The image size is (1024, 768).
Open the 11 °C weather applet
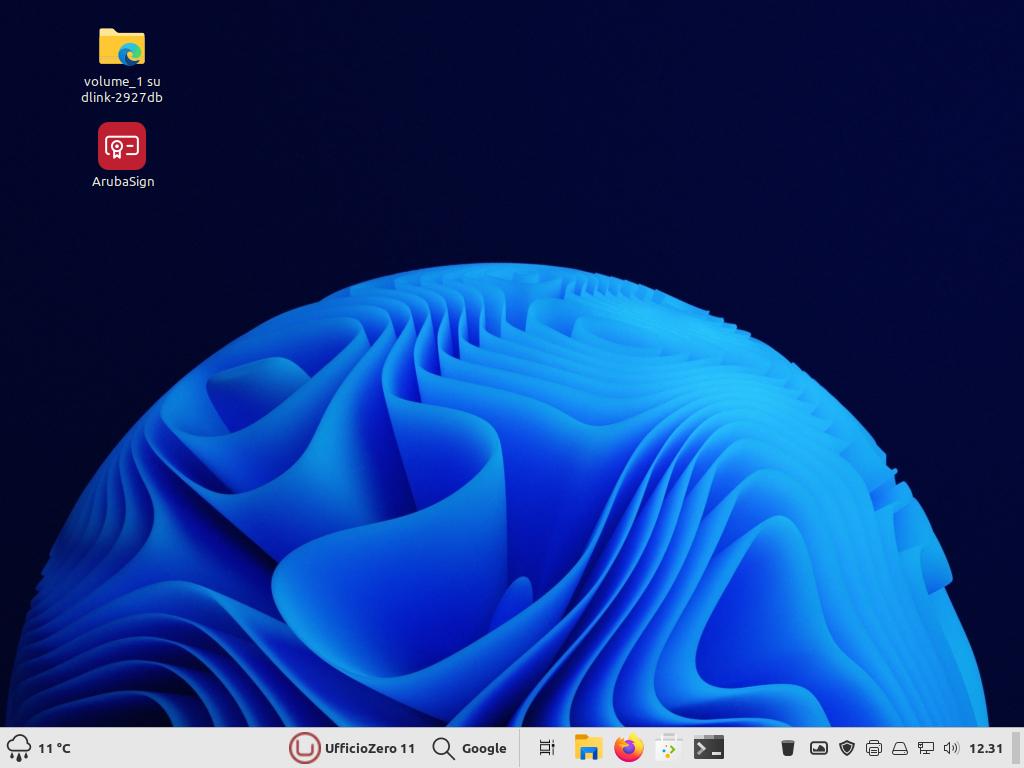pyautogui.click(x=54, y=747)
